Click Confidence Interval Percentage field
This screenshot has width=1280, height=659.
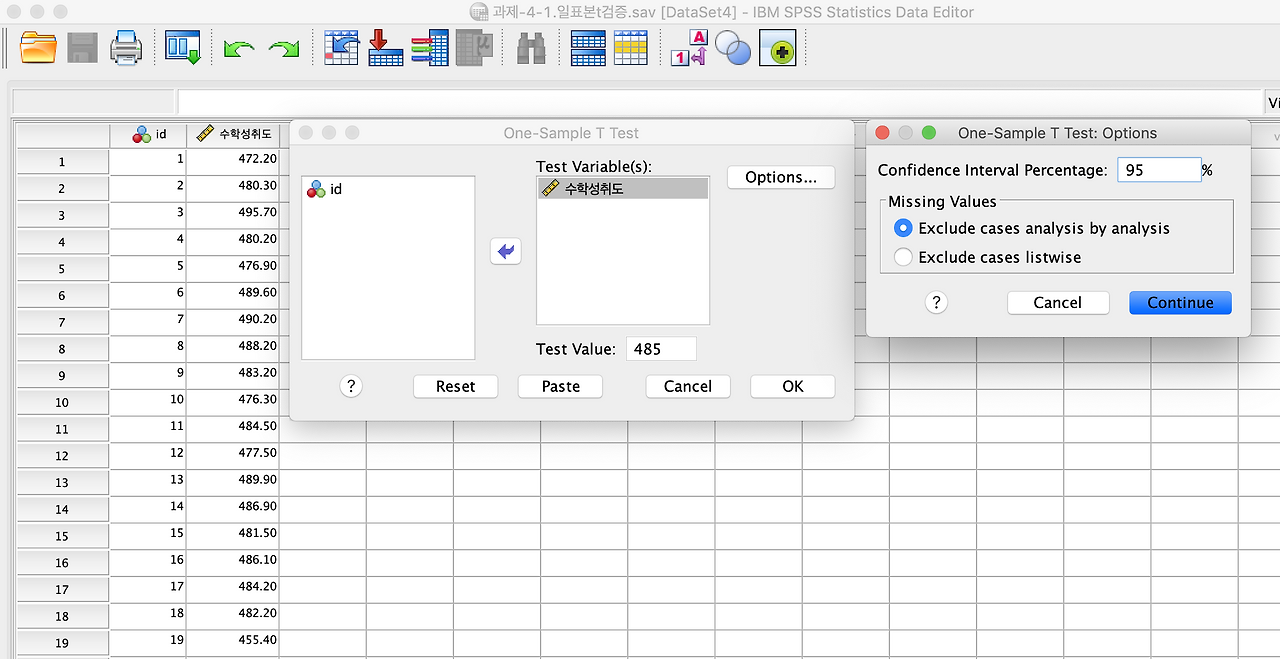(x=1158, y=170)
